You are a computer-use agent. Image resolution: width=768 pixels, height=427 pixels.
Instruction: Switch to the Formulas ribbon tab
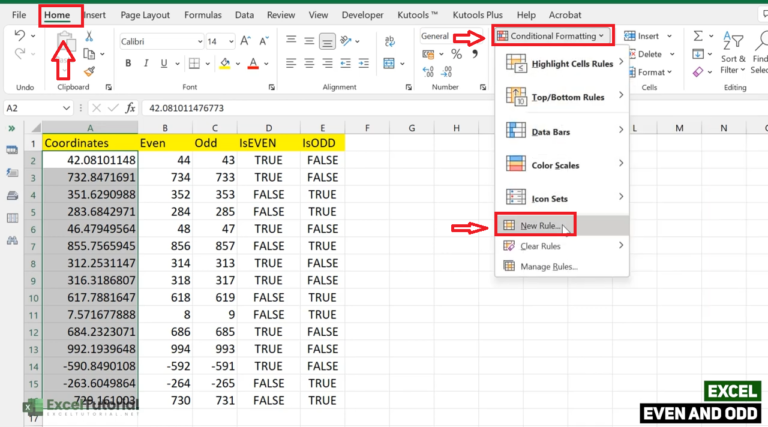pos(202,15)
